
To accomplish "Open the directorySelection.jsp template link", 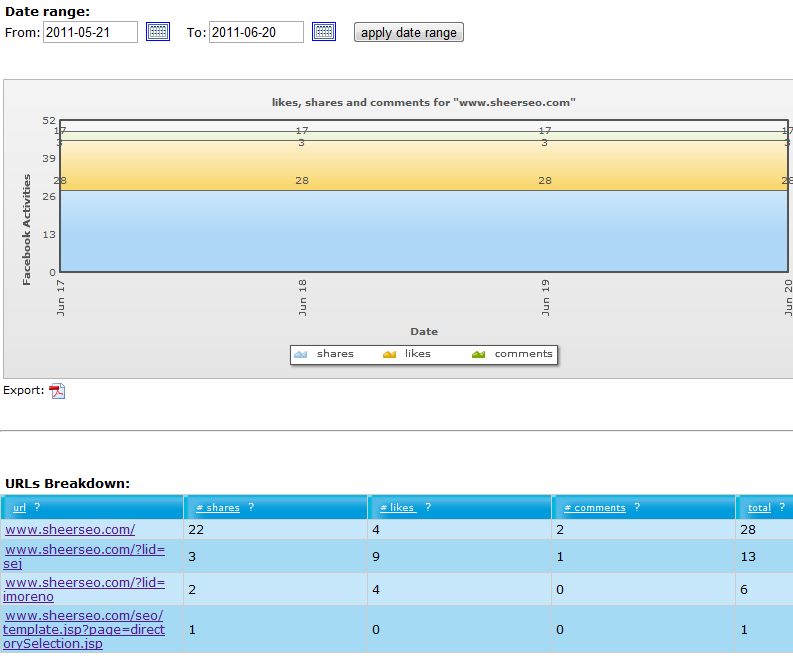I will (x=83, y=630).
